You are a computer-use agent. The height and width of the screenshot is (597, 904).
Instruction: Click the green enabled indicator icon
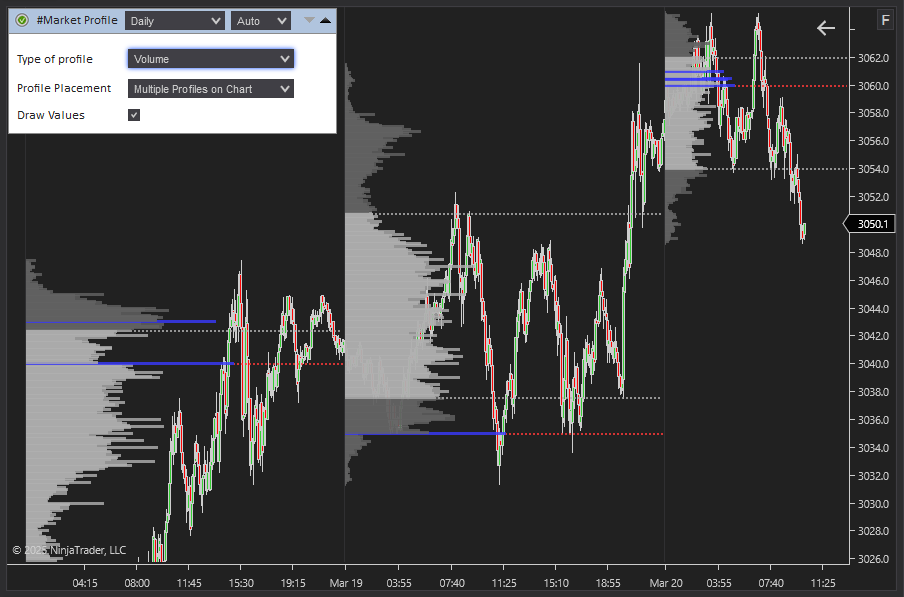[x=21, y=20]
